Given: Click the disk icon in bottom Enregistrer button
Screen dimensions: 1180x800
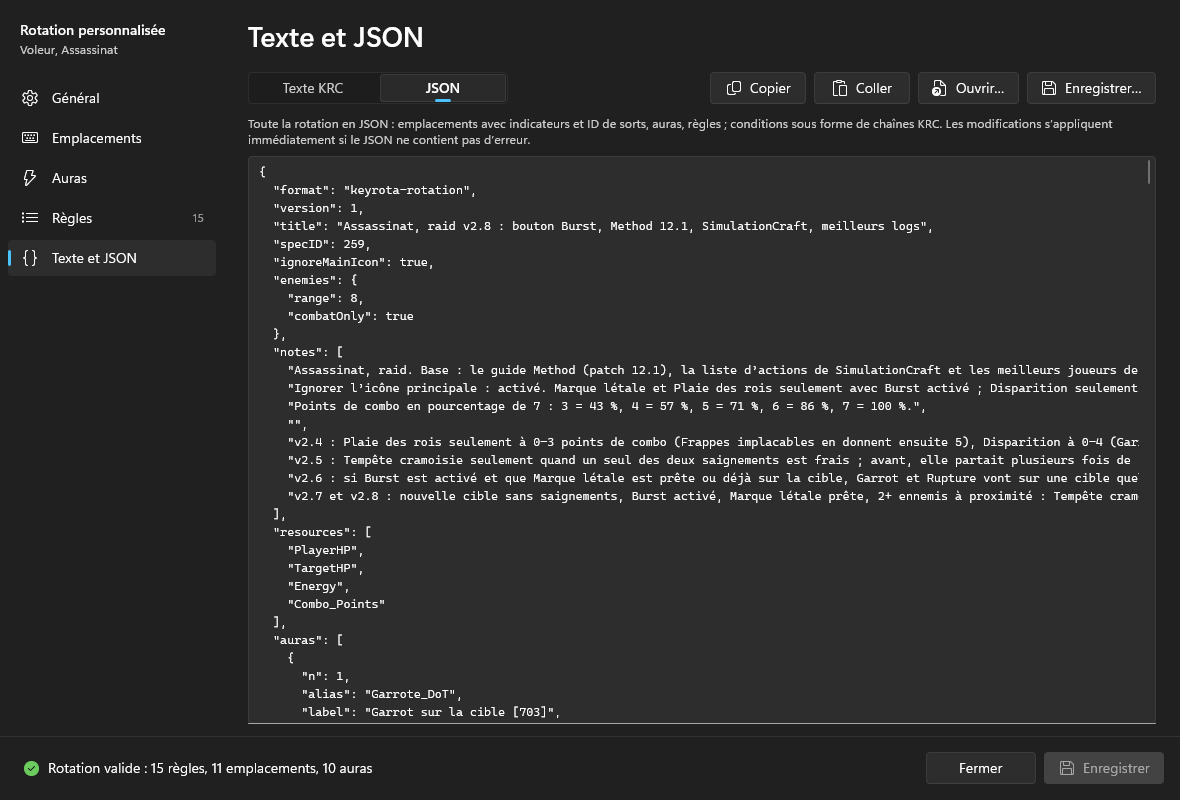Looking at the screenshot, I should click(1066, 768).
